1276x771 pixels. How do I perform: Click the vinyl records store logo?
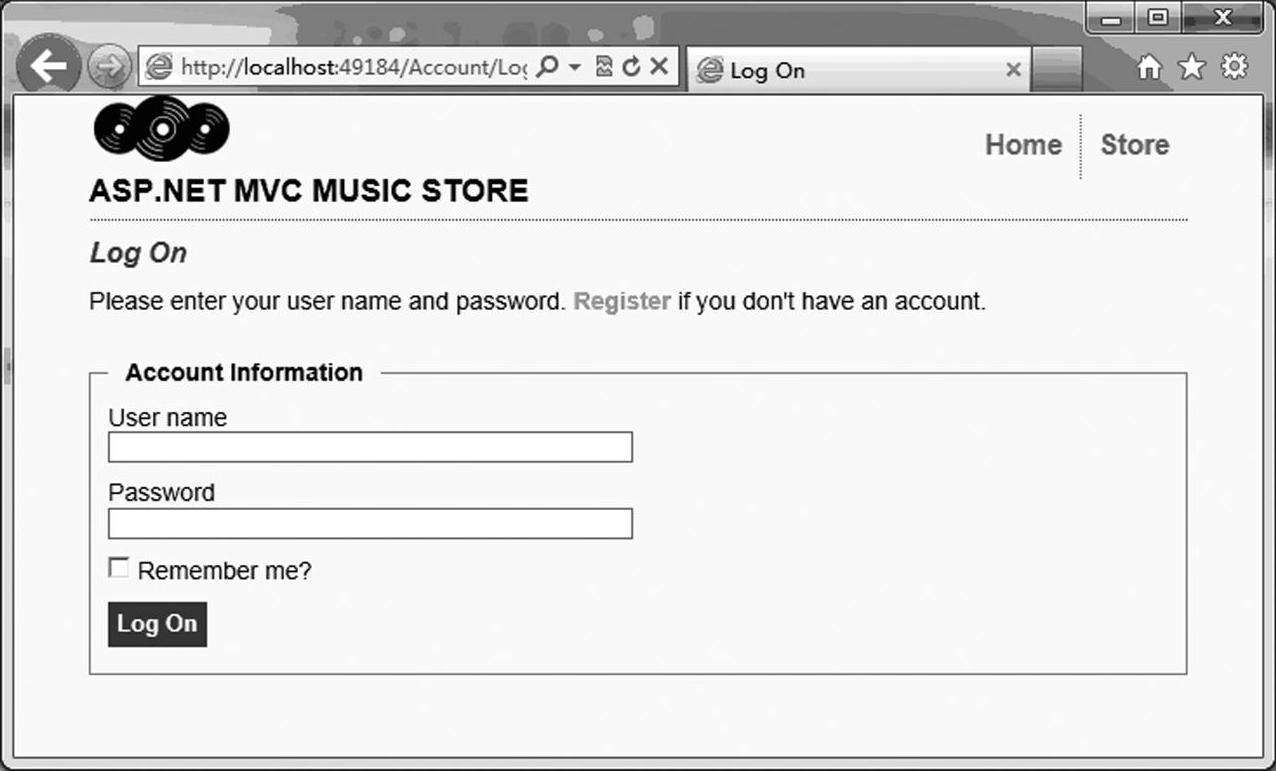161,129
